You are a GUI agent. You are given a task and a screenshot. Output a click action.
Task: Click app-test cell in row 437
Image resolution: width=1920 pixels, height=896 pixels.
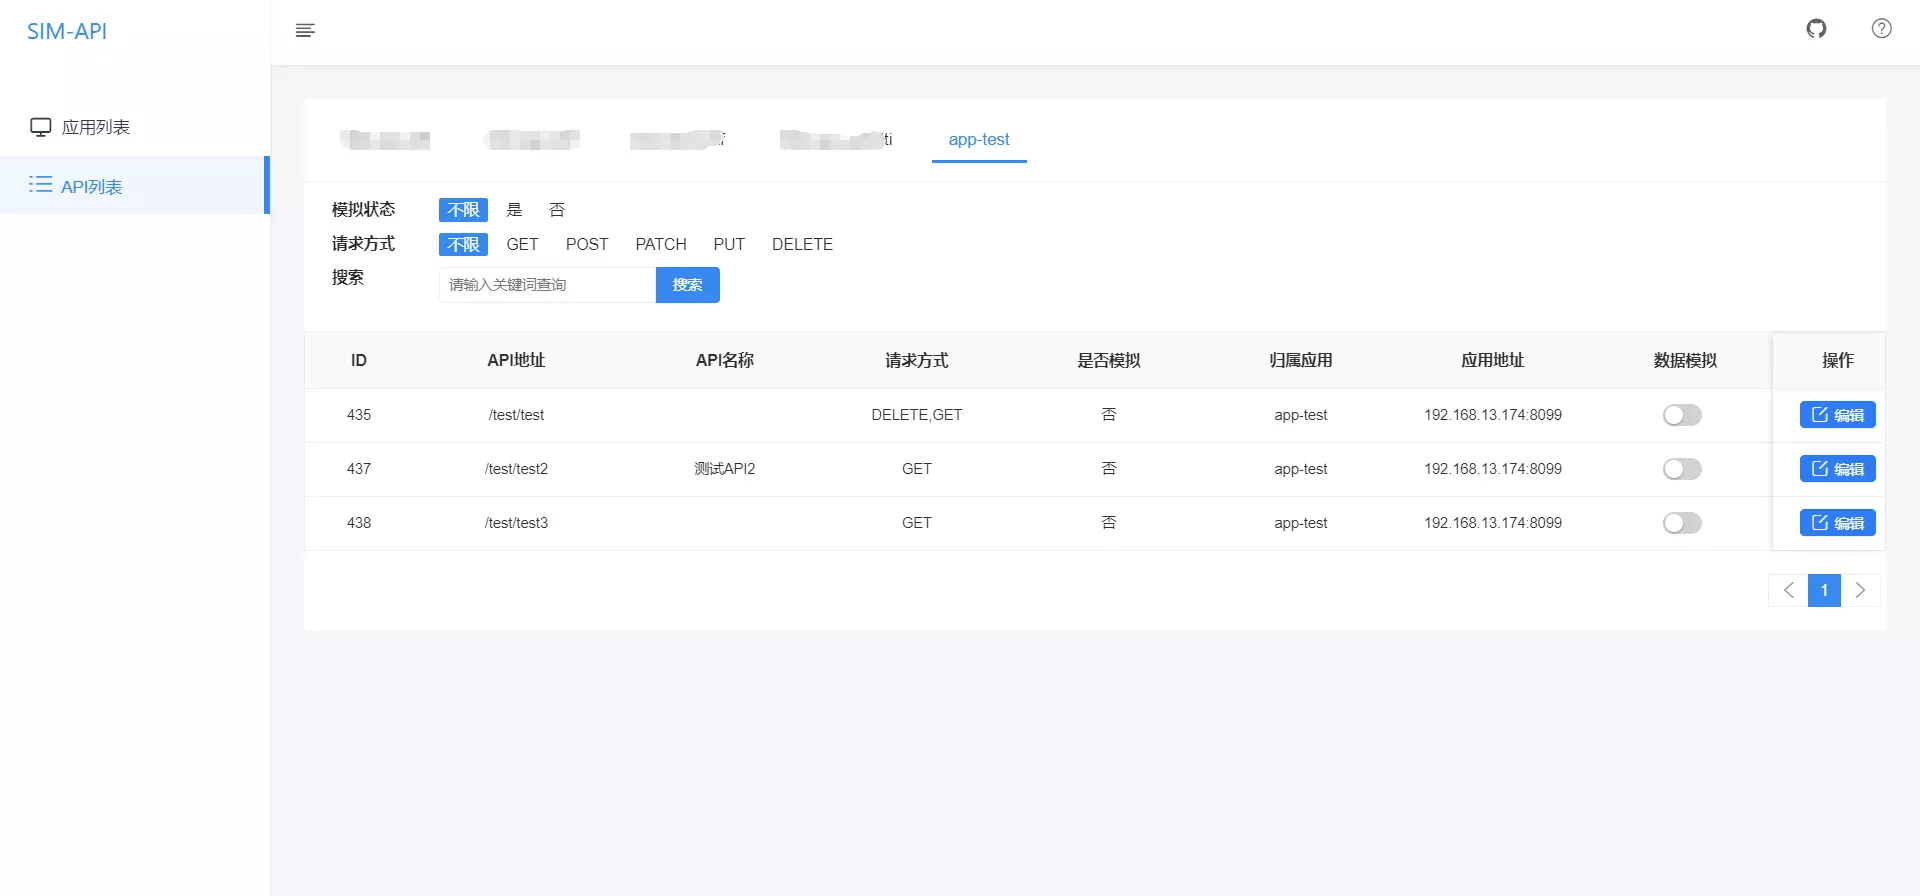coord(1301,469)
